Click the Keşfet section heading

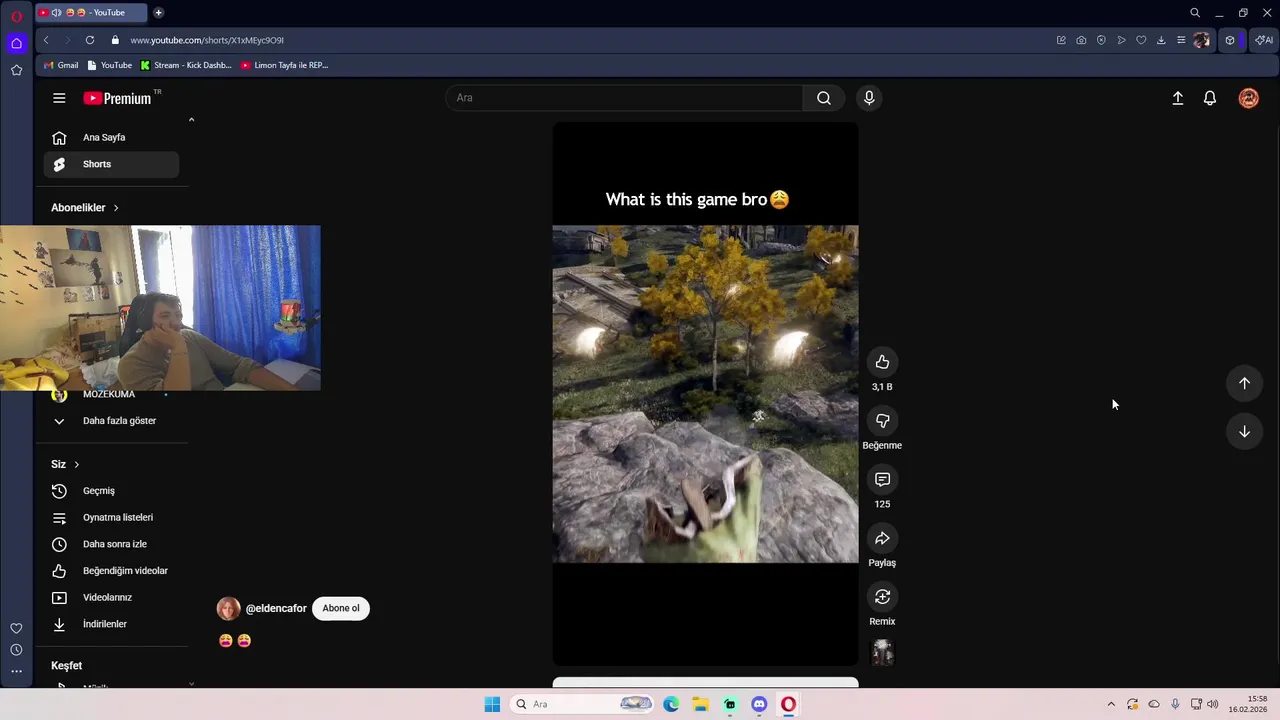(x=67, y=666)
